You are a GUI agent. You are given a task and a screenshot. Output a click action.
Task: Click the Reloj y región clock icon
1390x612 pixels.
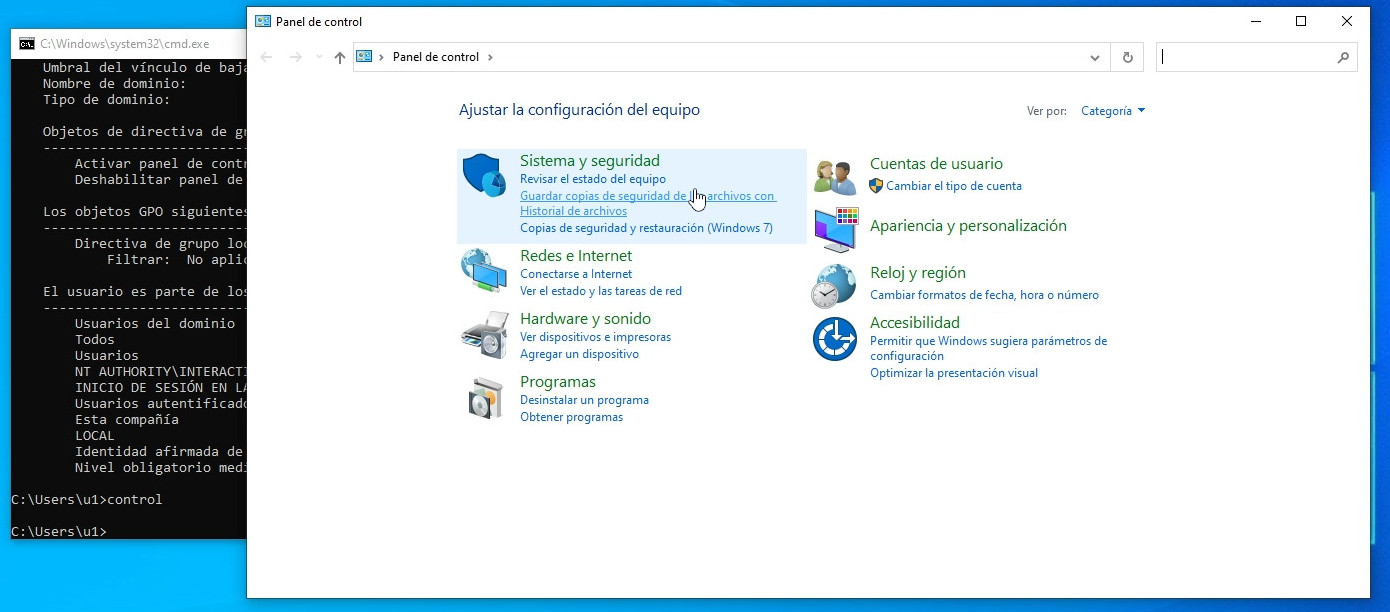tap(835, 286)
